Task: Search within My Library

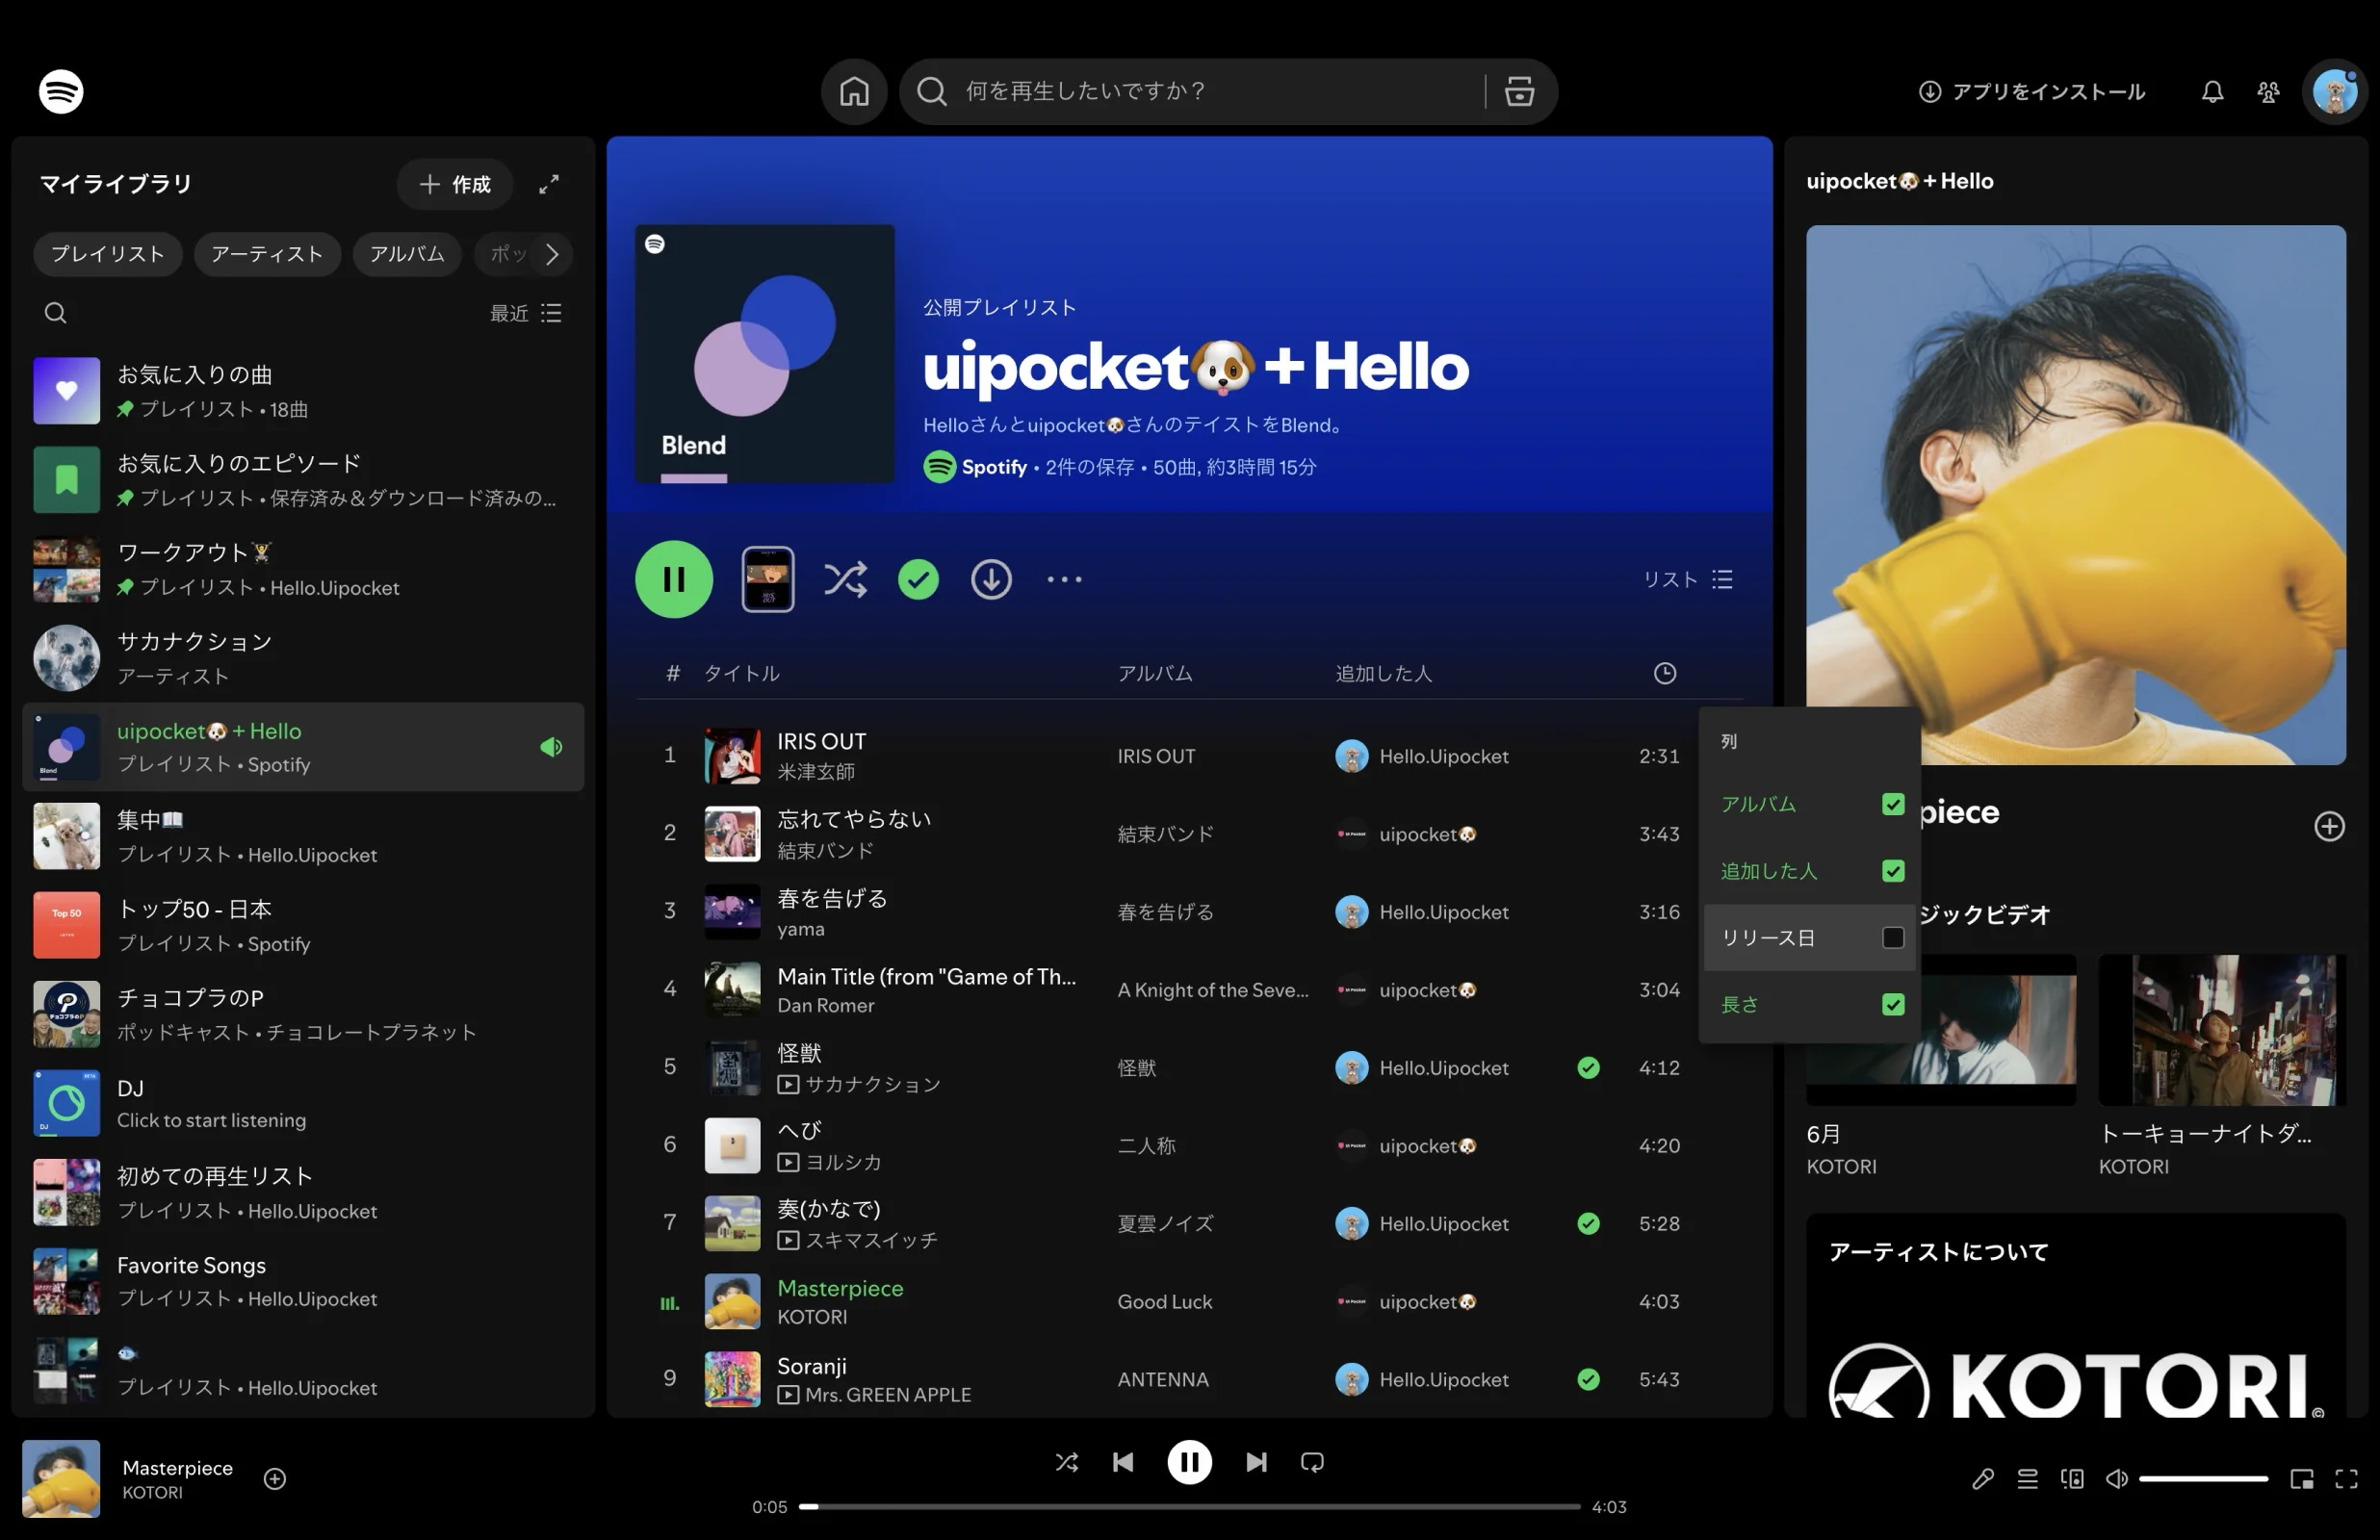Action: (56, 313)
